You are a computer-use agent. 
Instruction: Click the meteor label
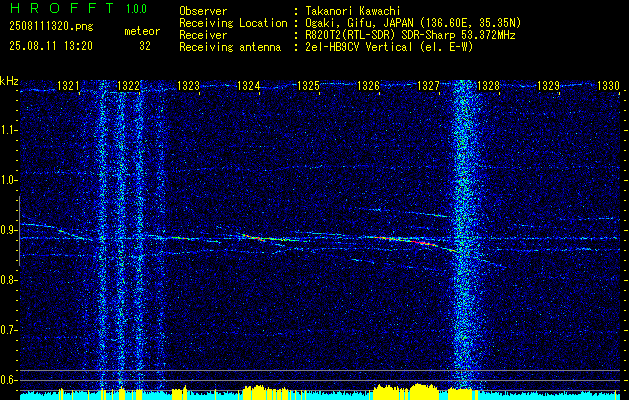pos(142,31)
